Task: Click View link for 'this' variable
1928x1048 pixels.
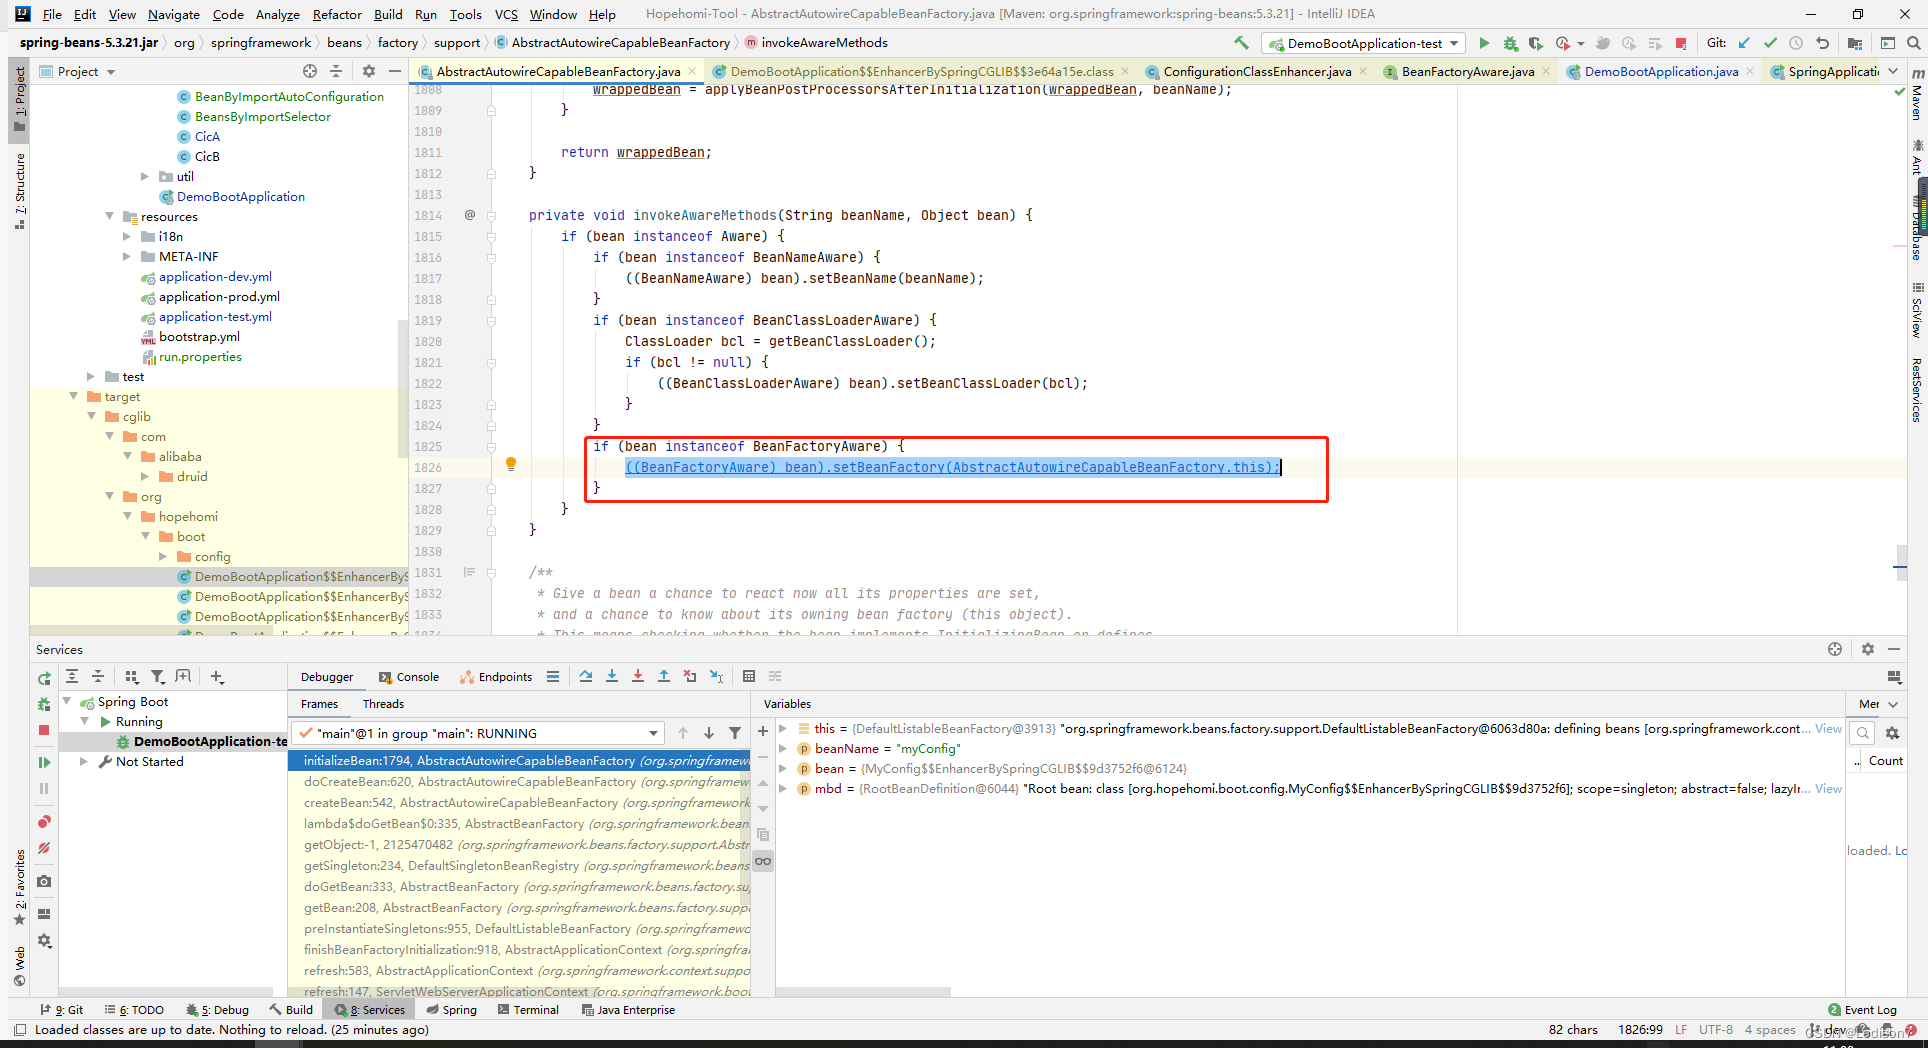Action: 1828,728
